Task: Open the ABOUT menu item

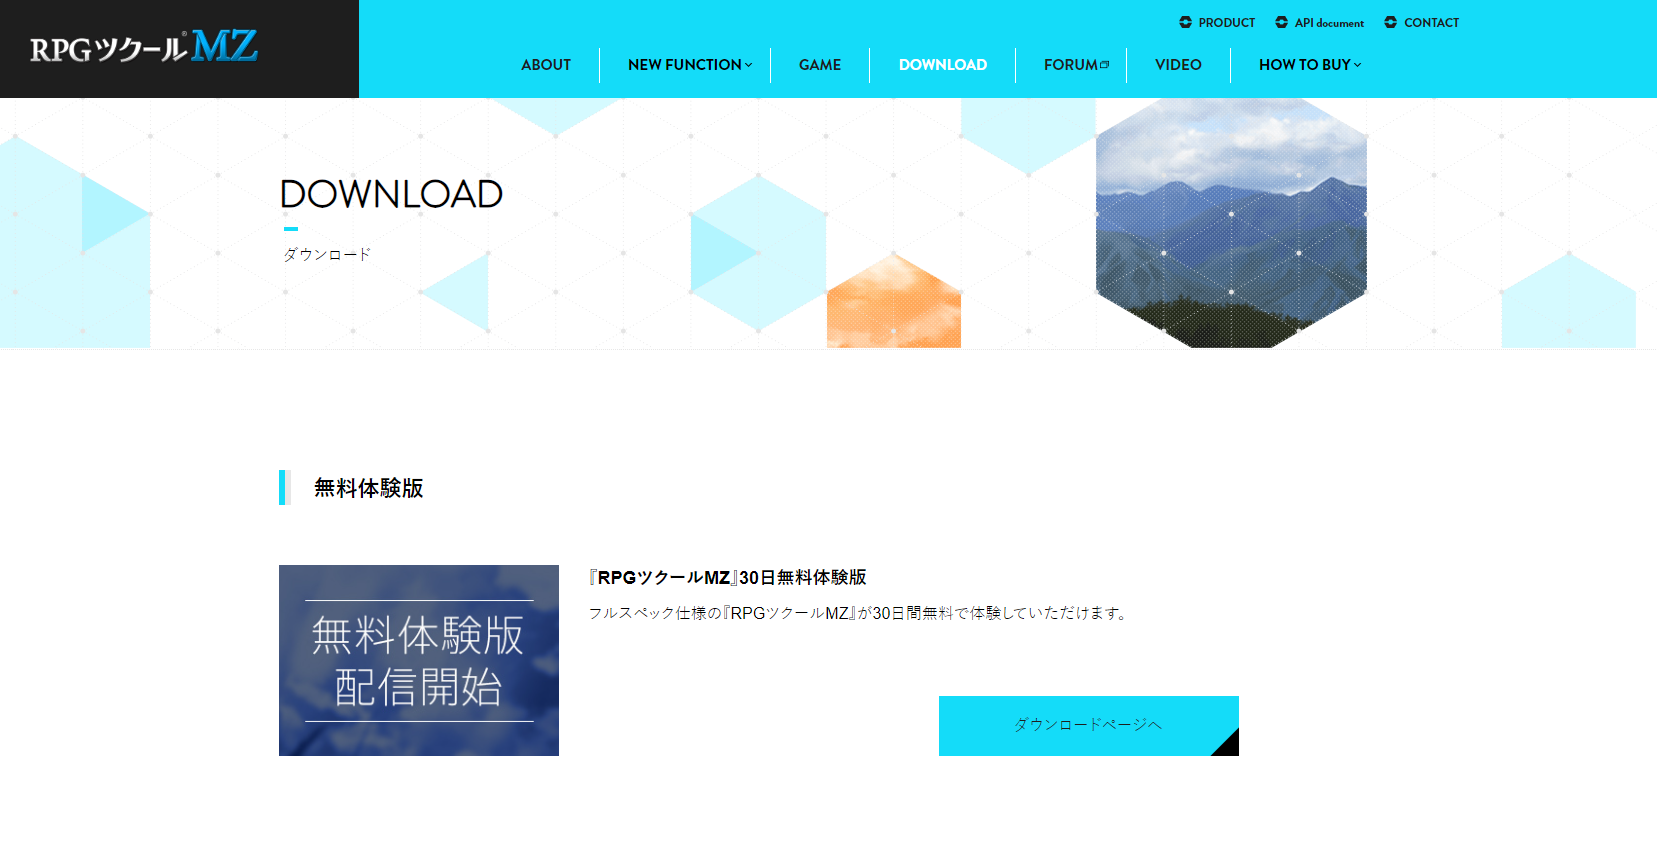Action: (546, 65)
